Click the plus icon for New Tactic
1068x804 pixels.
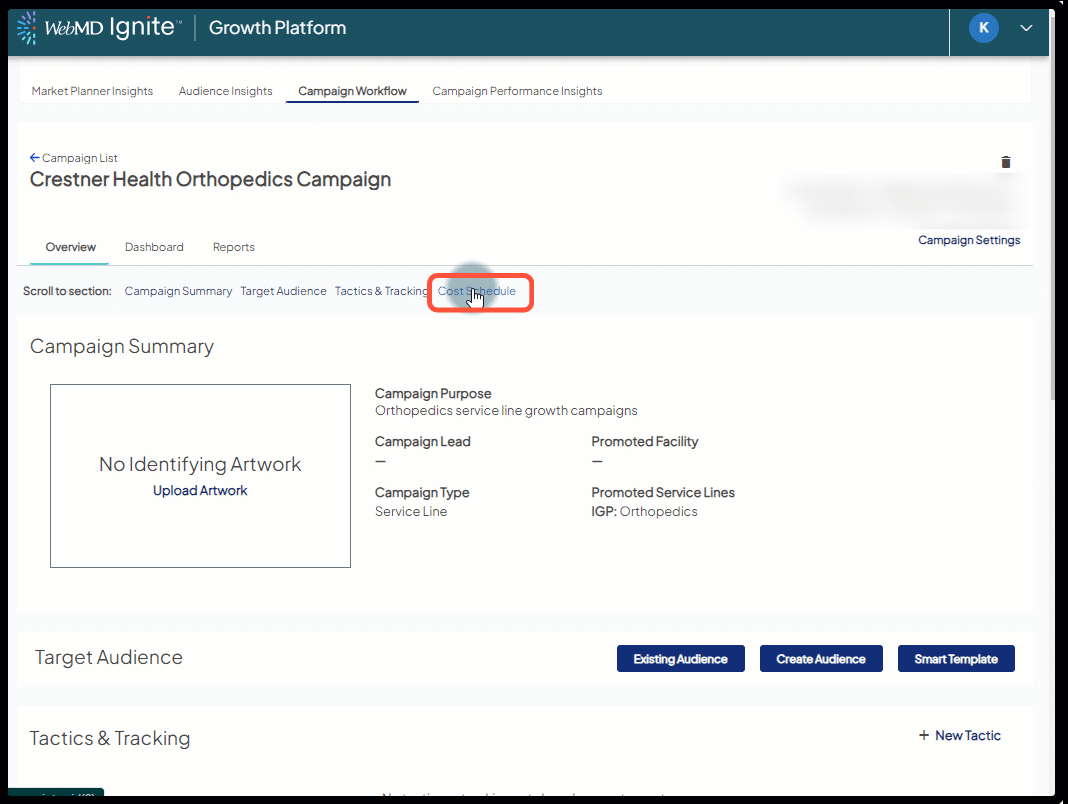923,736
